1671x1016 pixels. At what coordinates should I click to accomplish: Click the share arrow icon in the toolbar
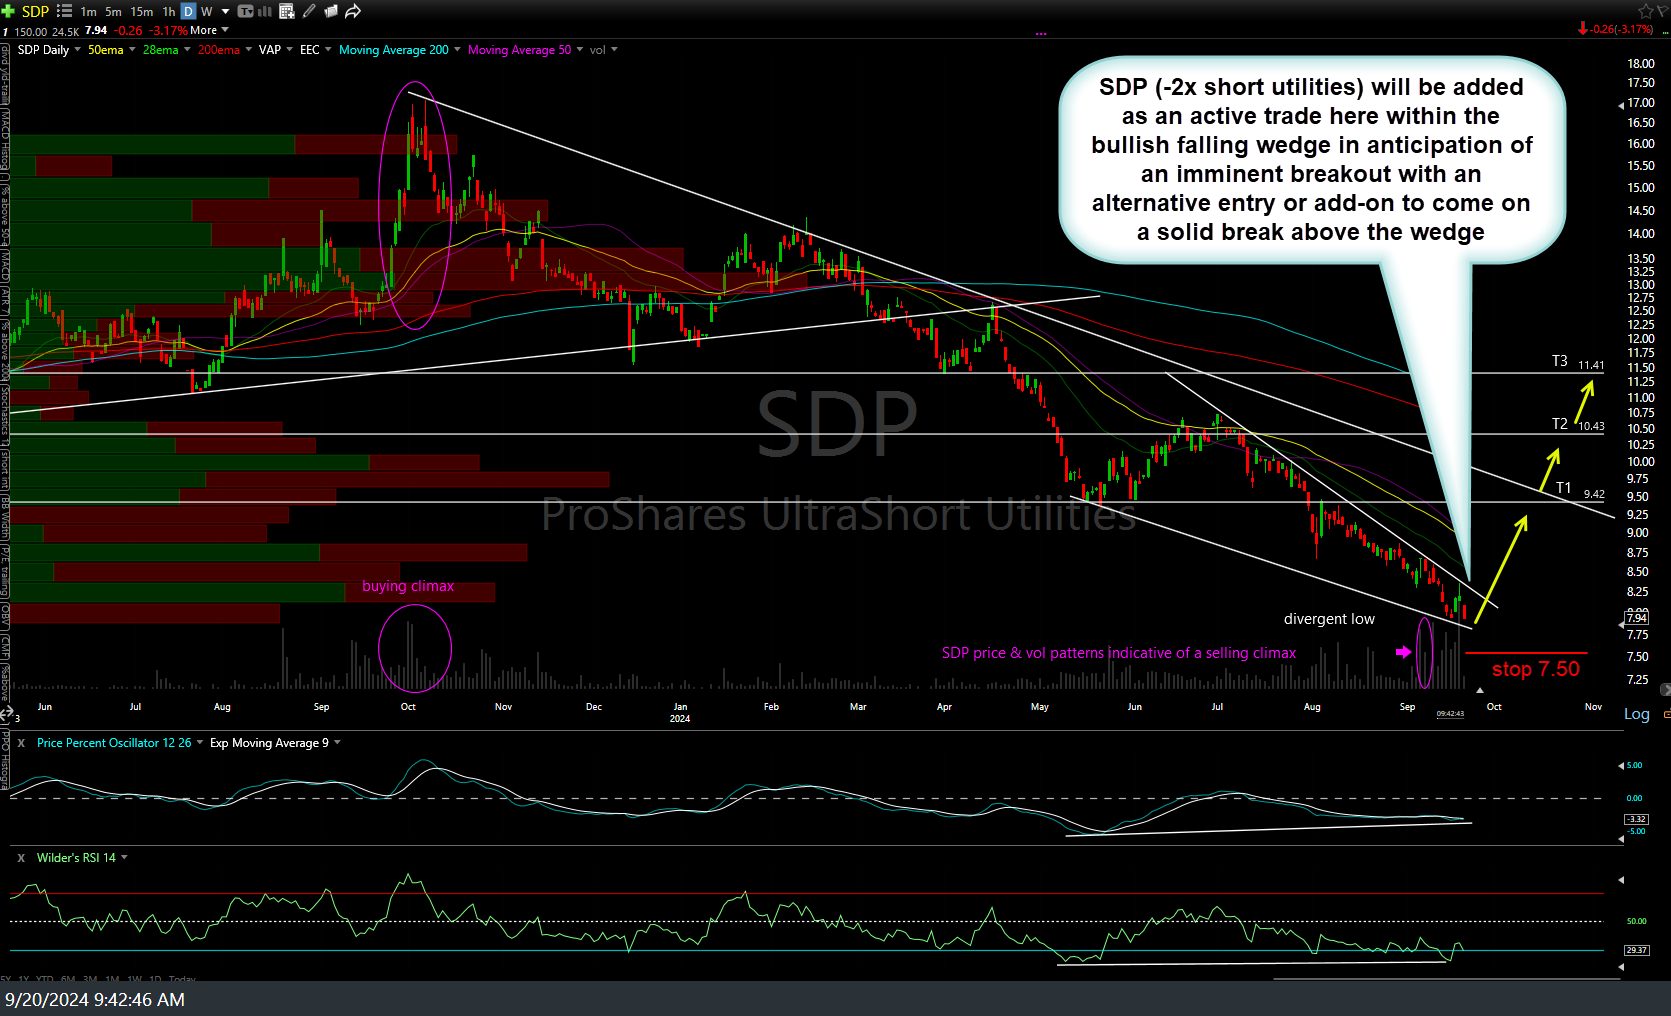coord(352,11)
